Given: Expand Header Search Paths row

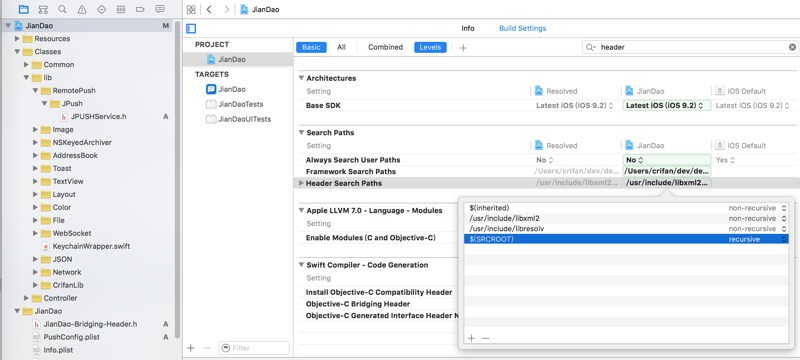Looking at the screenshot, I should pyautogui.click(x=301, y=183).
